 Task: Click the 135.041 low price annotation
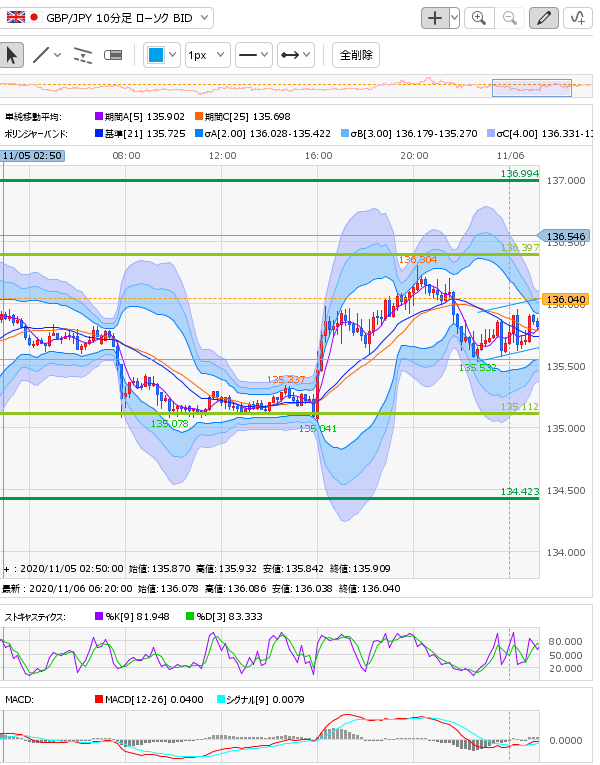pyautogui.click(x=318, y=428)
